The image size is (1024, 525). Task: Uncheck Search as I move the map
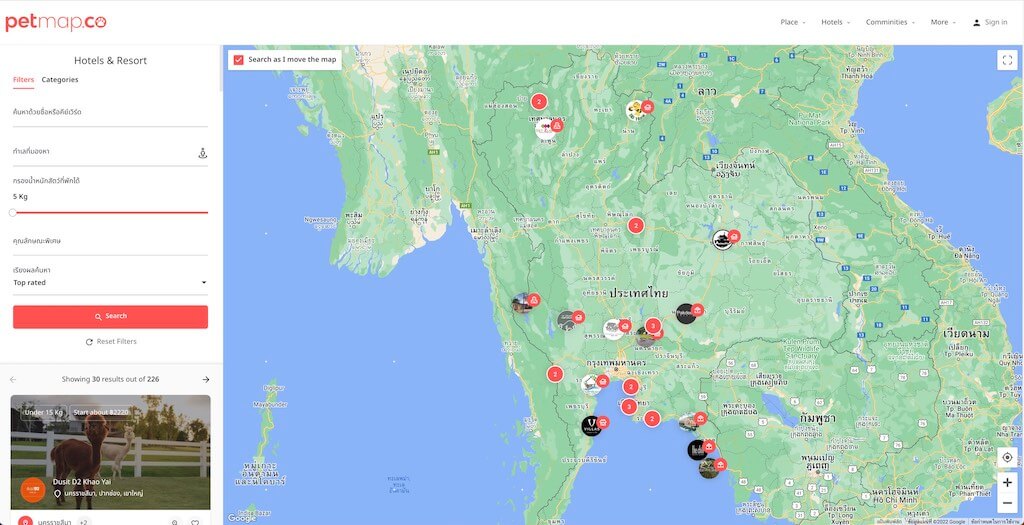coord(238,60)
